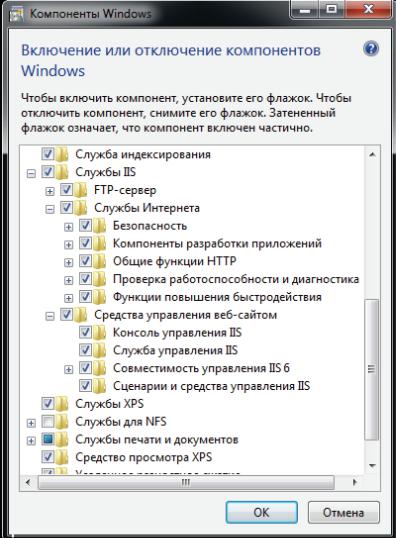Expand Общие функции HTTP node
The height and width of the screenshot is (538, 396).
[x=69, y=262]
